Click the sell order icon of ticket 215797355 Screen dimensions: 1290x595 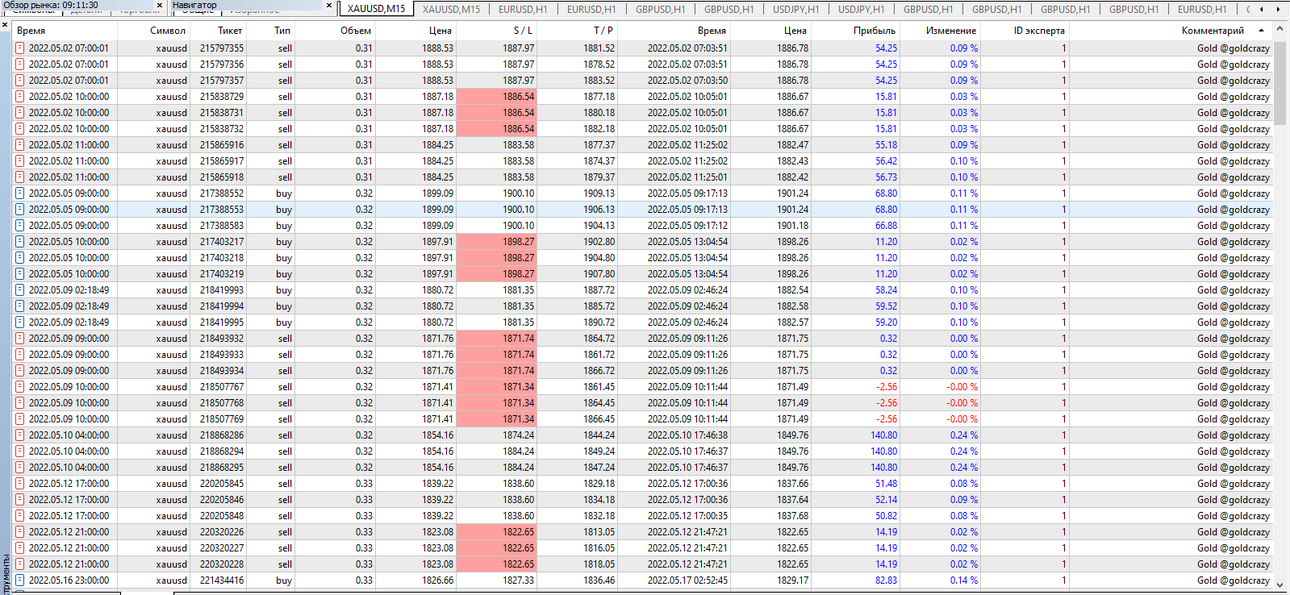[x=20, y=48]
